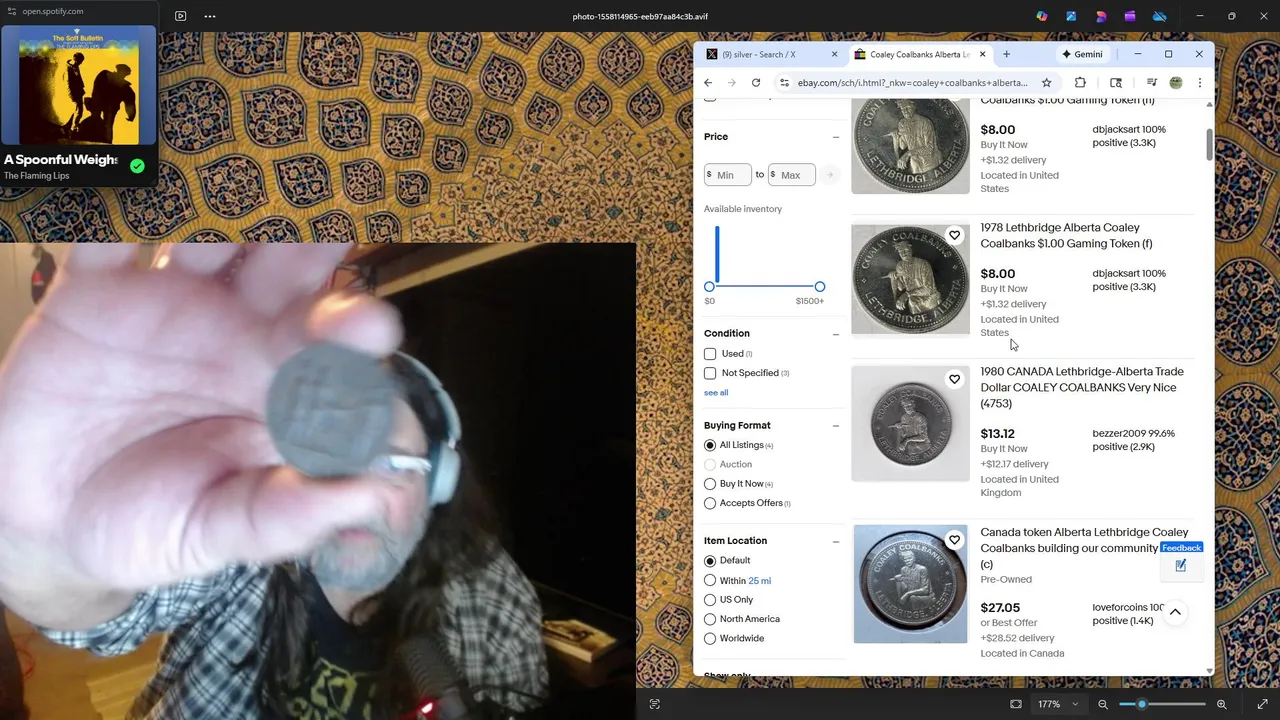Select Worldwide item location

pyautogui.click(x=710, y=638)
